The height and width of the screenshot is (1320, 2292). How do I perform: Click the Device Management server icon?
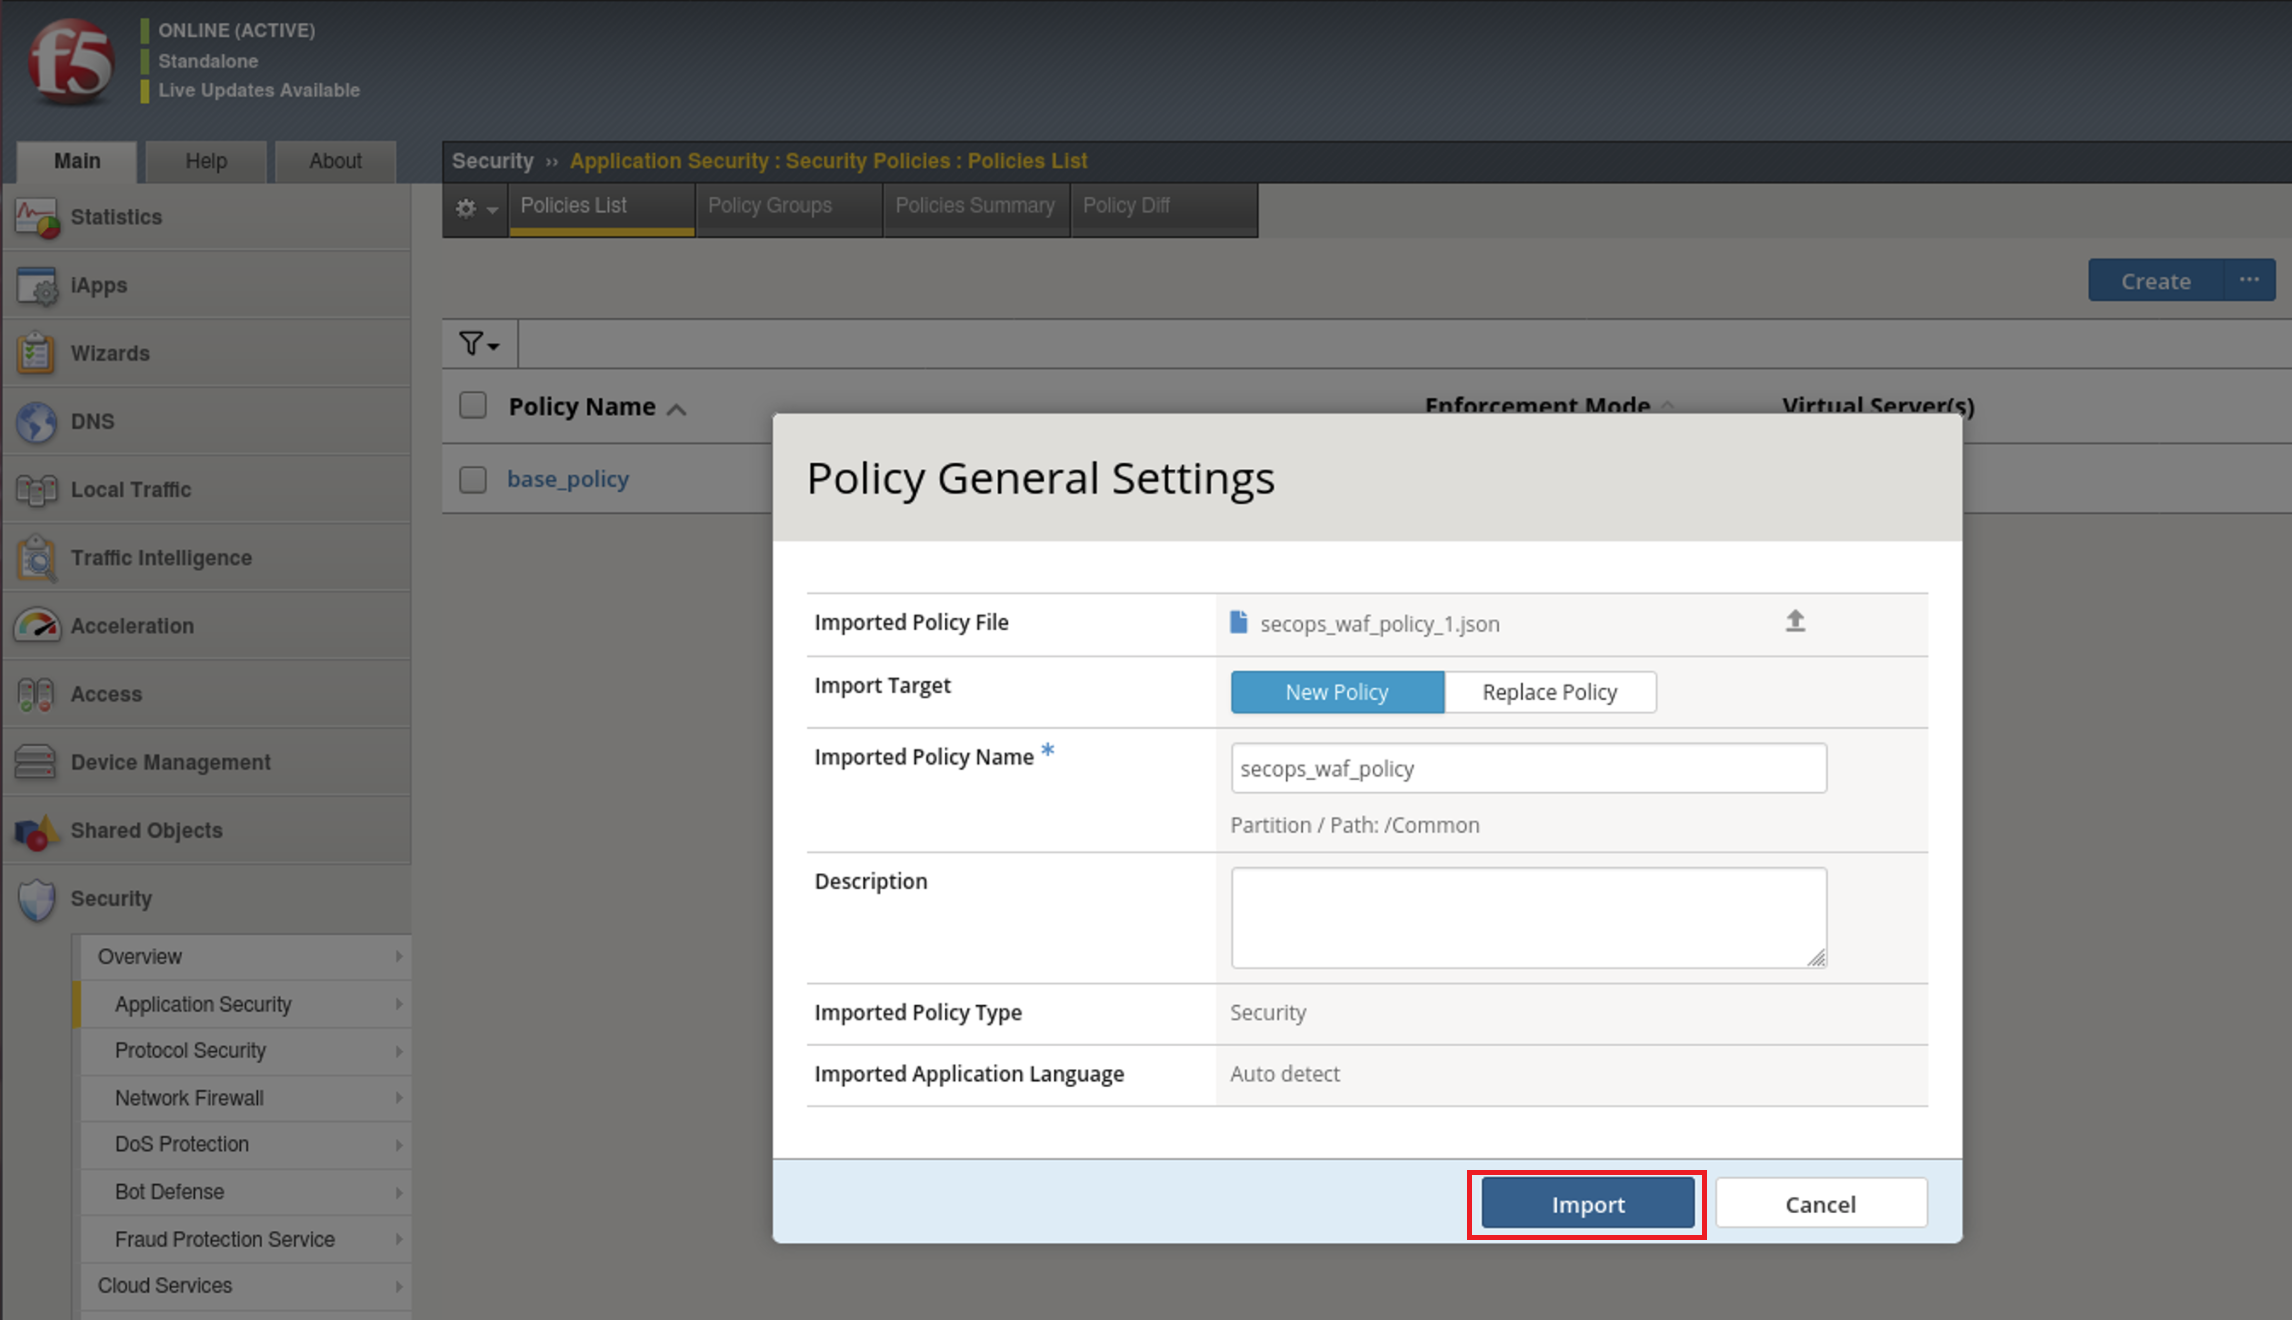point(36,762)
